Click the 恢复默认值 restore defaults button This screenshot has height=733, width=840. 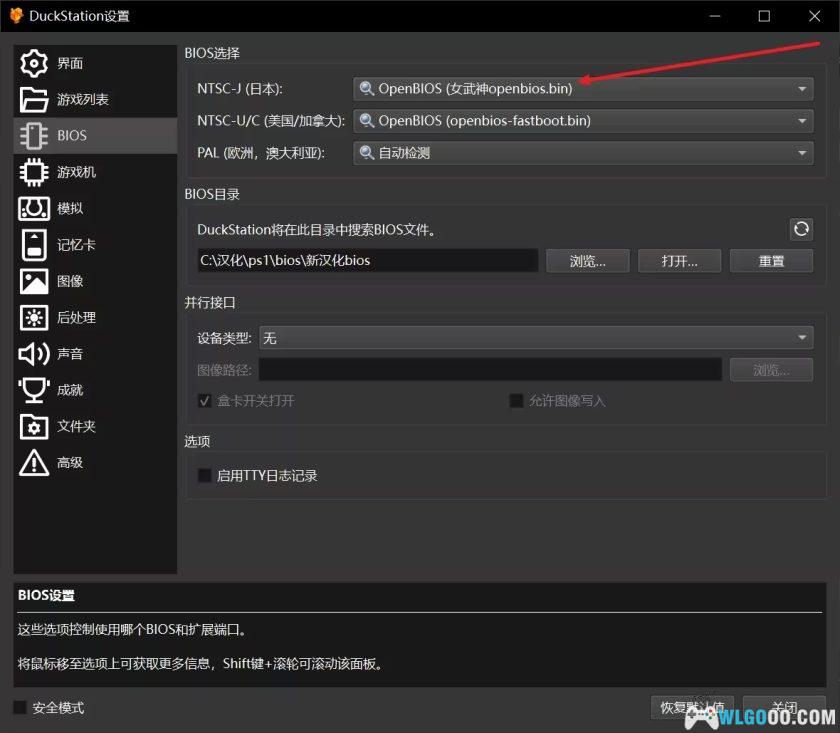point(692,706)
